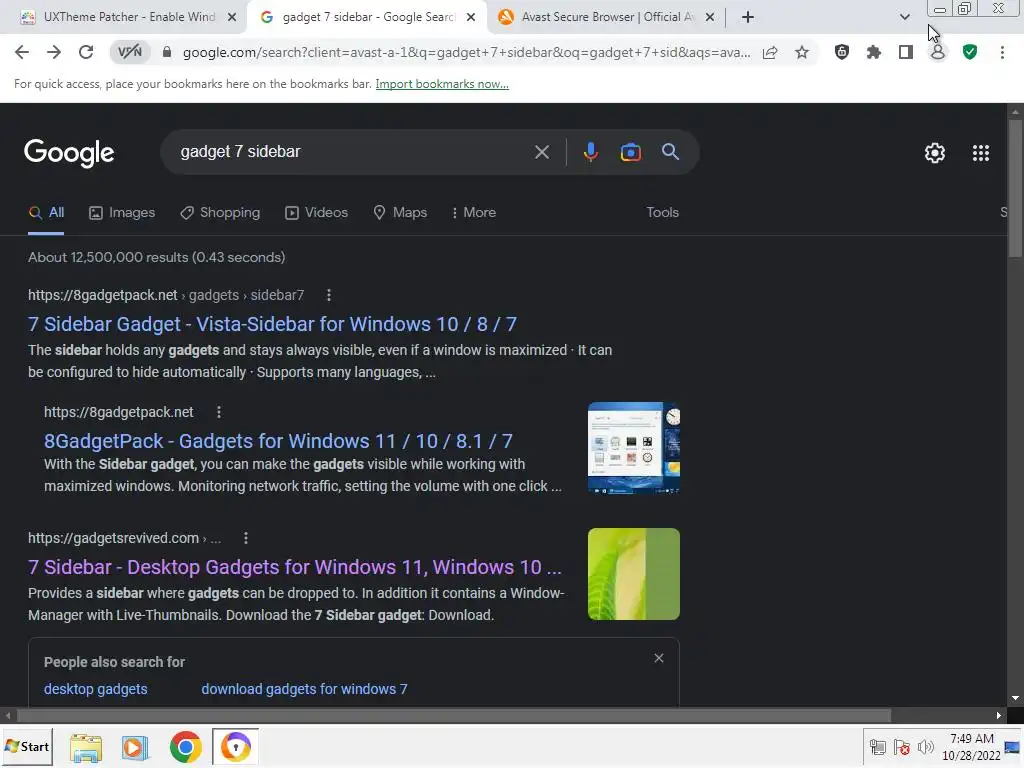Click the vertical page scrollbar
This screenshot has width=1024, height=768.
pyautogui.click(x=1015, y=189)
